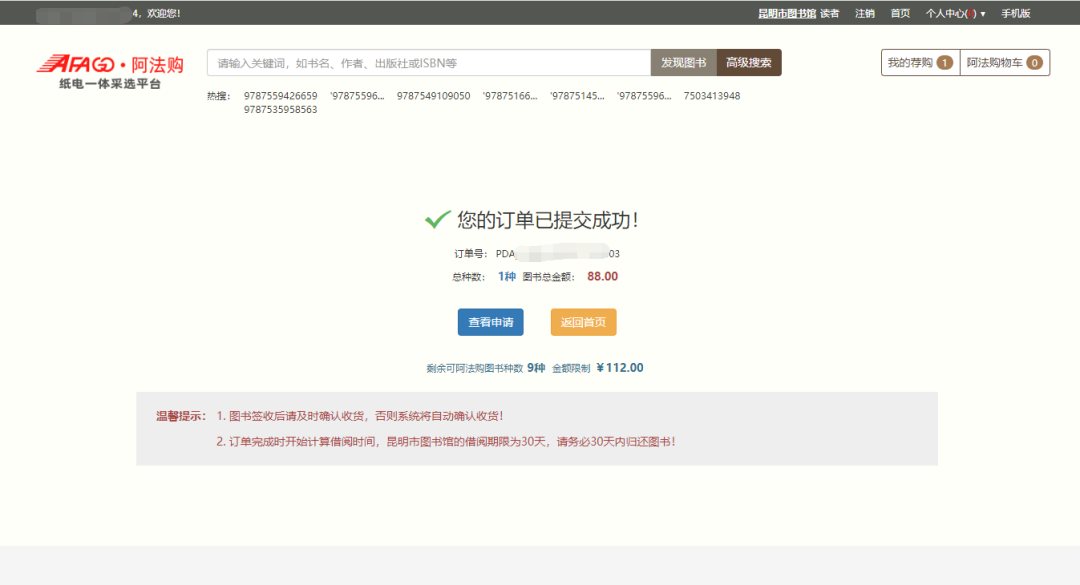1080x585 pixels.
Task: Switch to 手机版 mobile version
Action: tap(1015, 13)
